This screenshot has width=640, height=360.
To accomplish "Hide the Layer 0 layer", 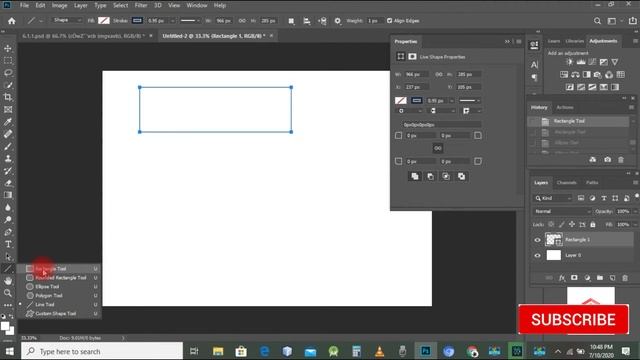I will (x=537, y=256).
